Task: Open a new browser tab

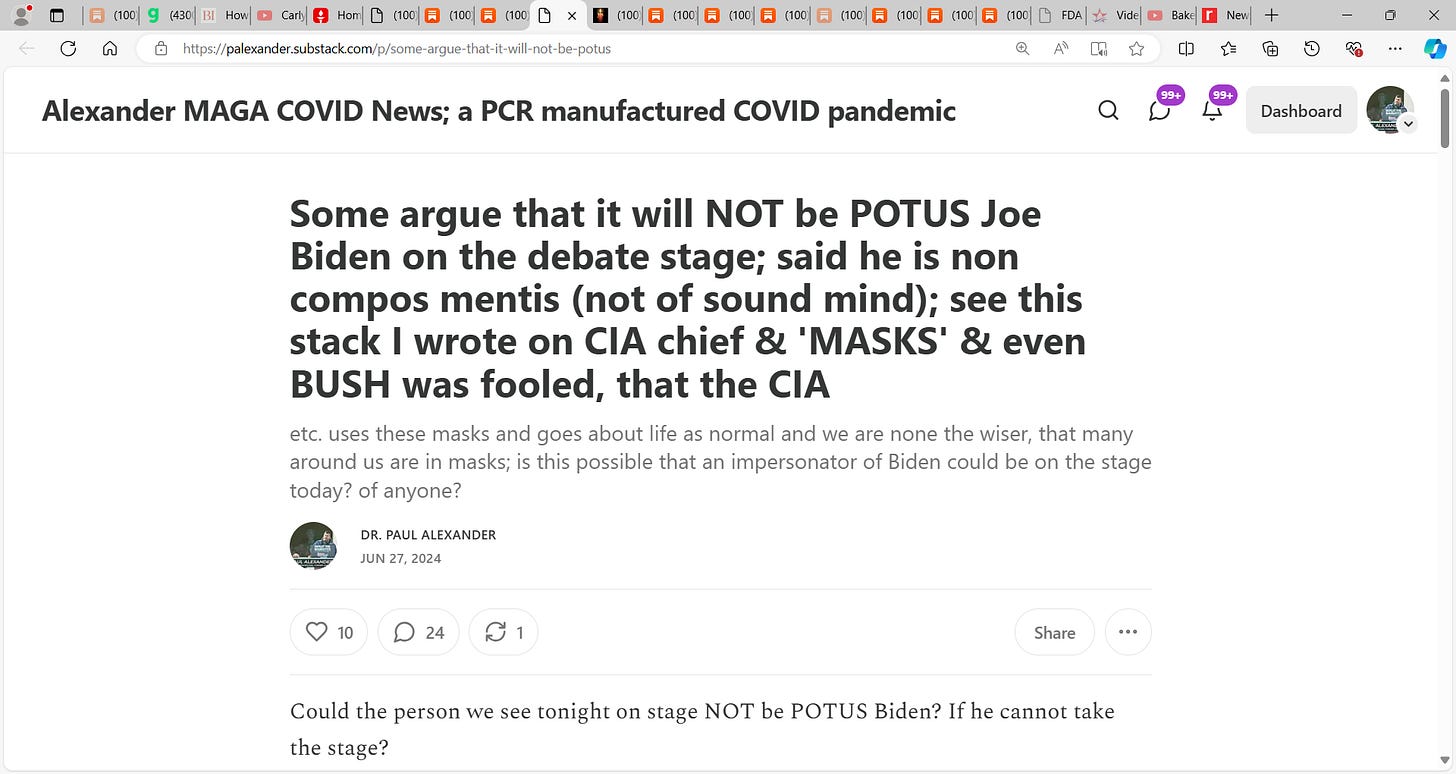Action: (1272, 15)
